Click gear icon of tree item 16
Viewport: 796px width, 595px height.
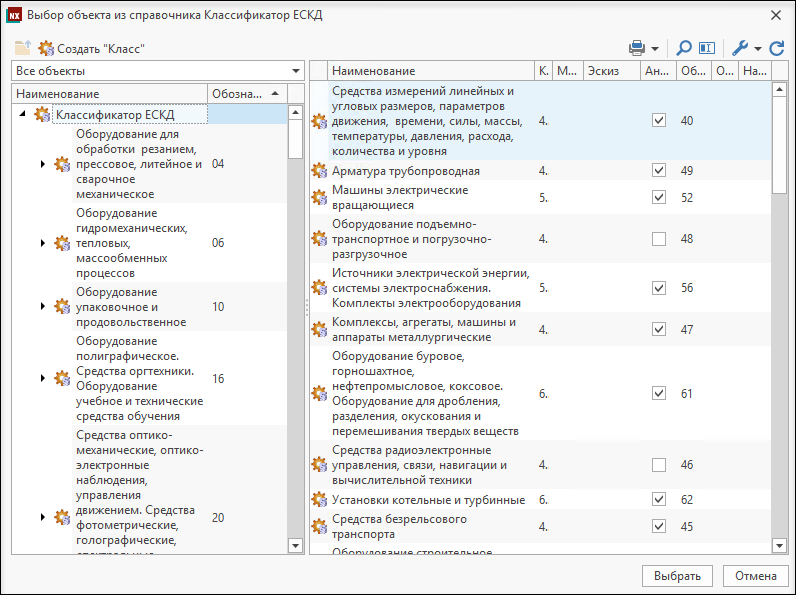coord(62,378)
